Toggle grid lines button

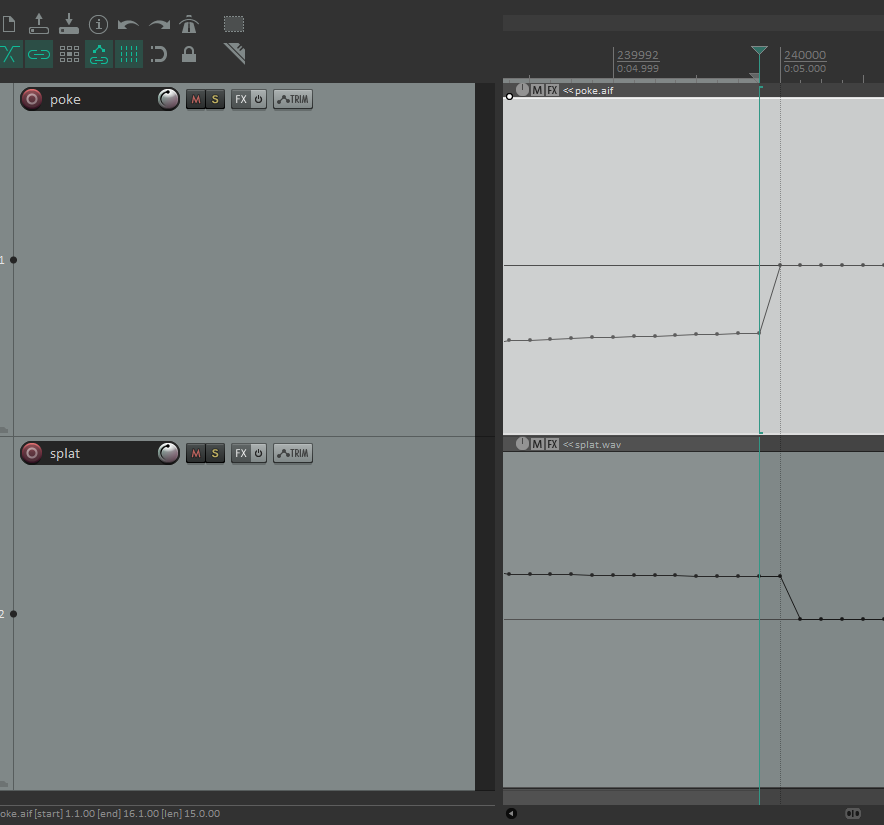pos(129,54)
